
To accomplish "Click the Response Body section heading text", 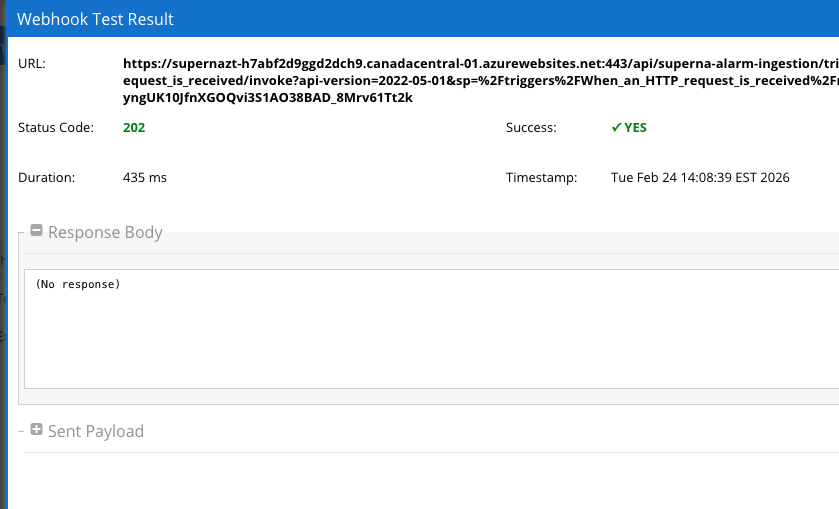I will click(105, 232).
